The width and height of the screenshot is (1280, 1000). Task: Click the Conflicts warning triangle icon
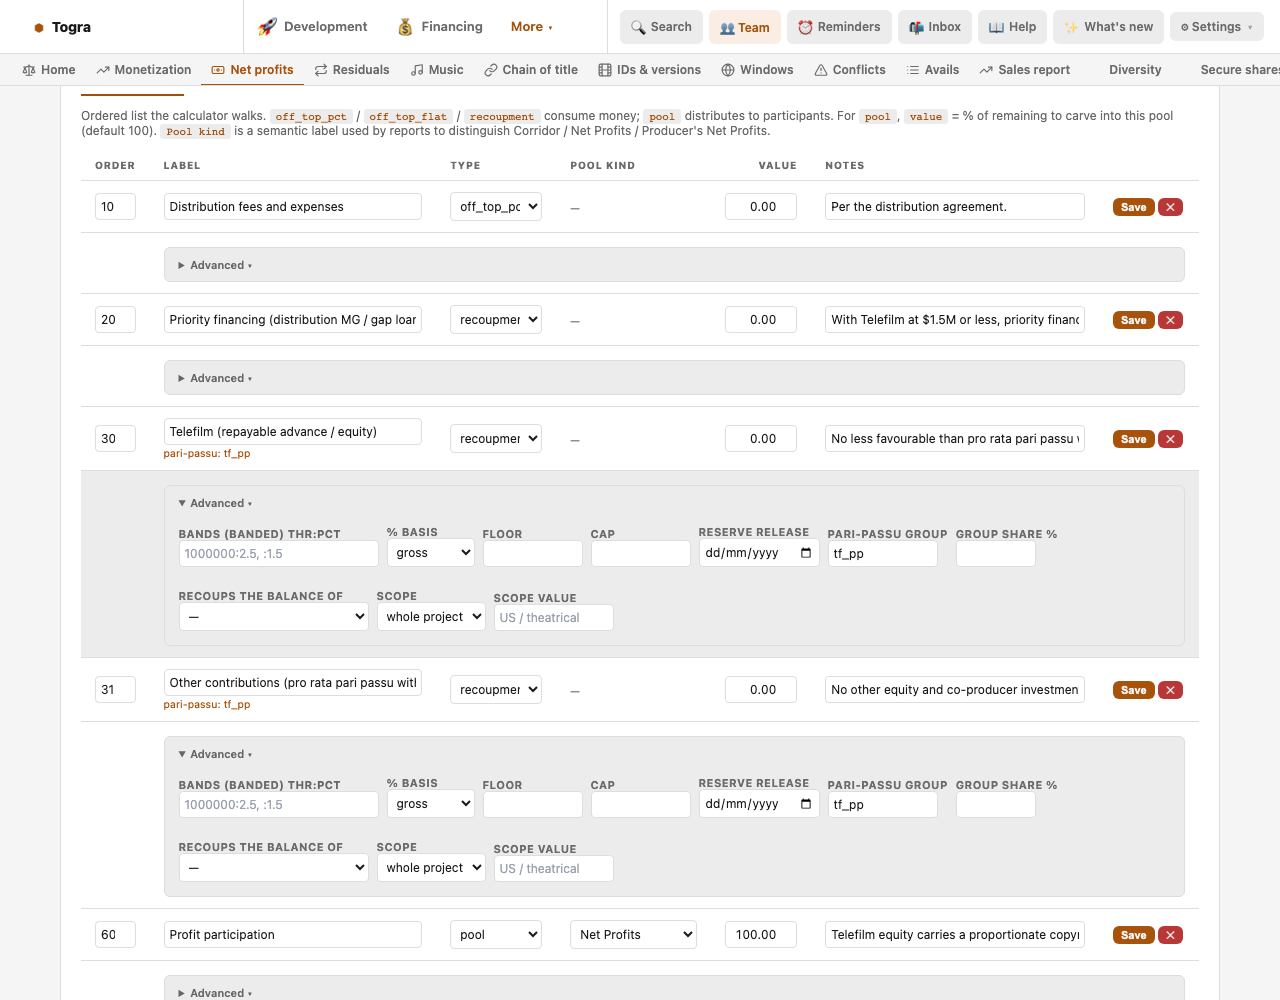[821, 70]
